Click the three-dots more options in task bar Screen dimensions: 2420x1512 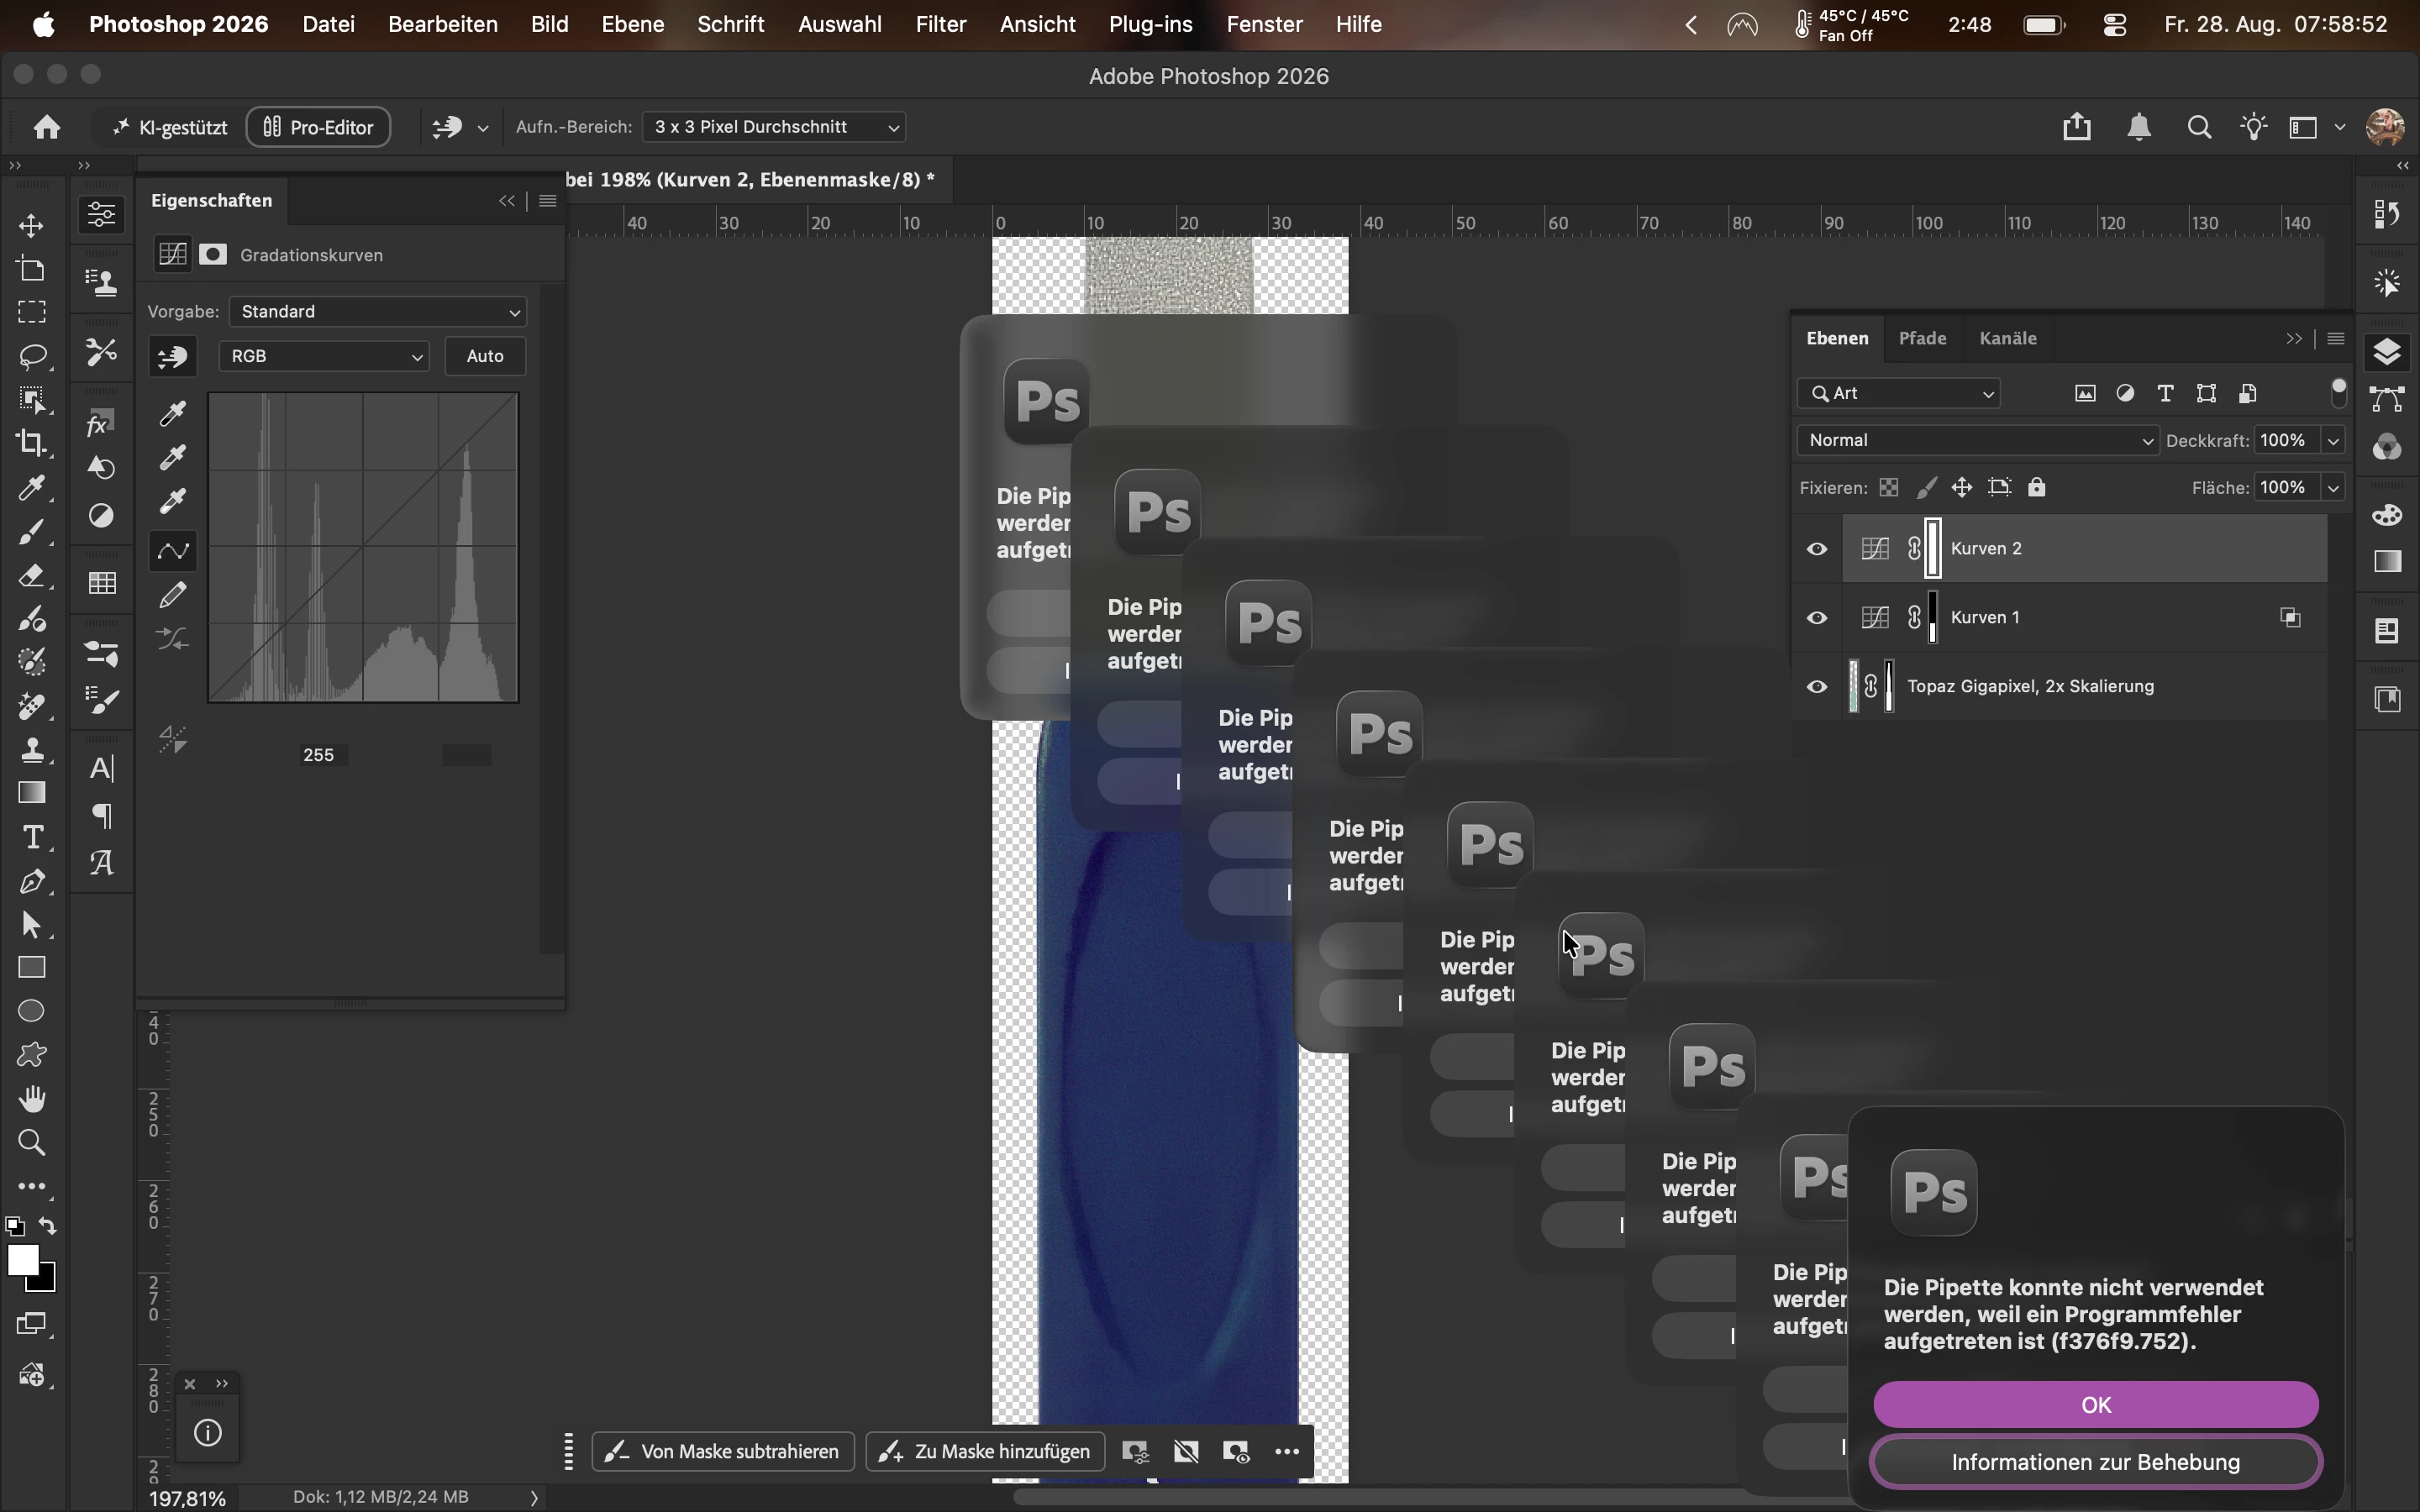[1288, 1452]
